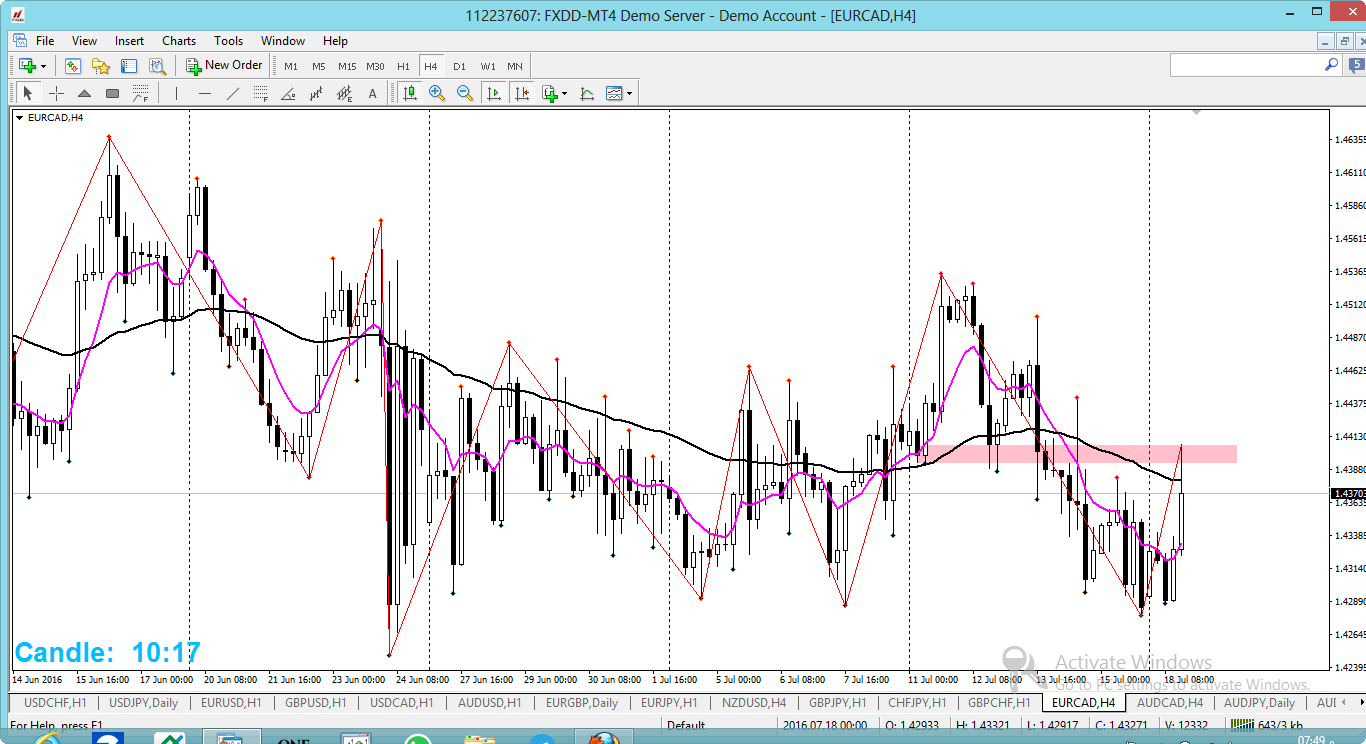
Task: Select the active H4 timeframe button
Action: tap(431, 66)
